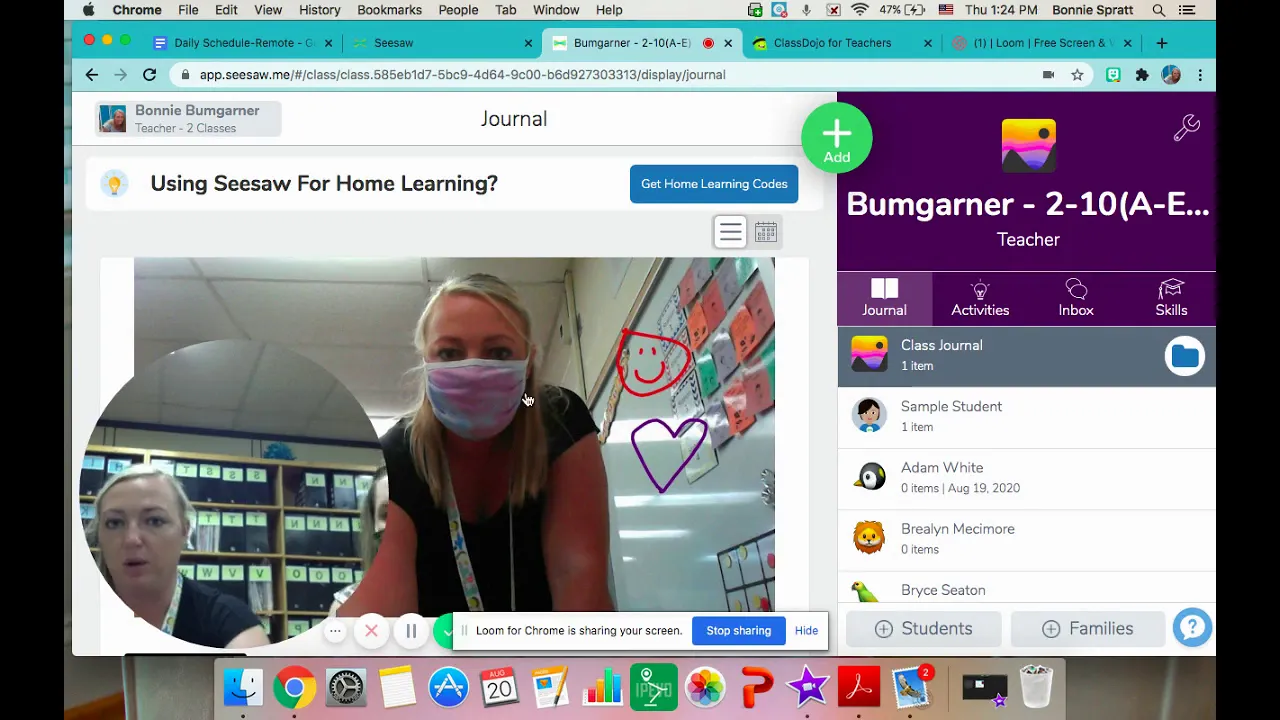Screen dimensions: 1280x720
Task: Select the Journal tab
Action: pyautogui.click(x=884, y=298)
